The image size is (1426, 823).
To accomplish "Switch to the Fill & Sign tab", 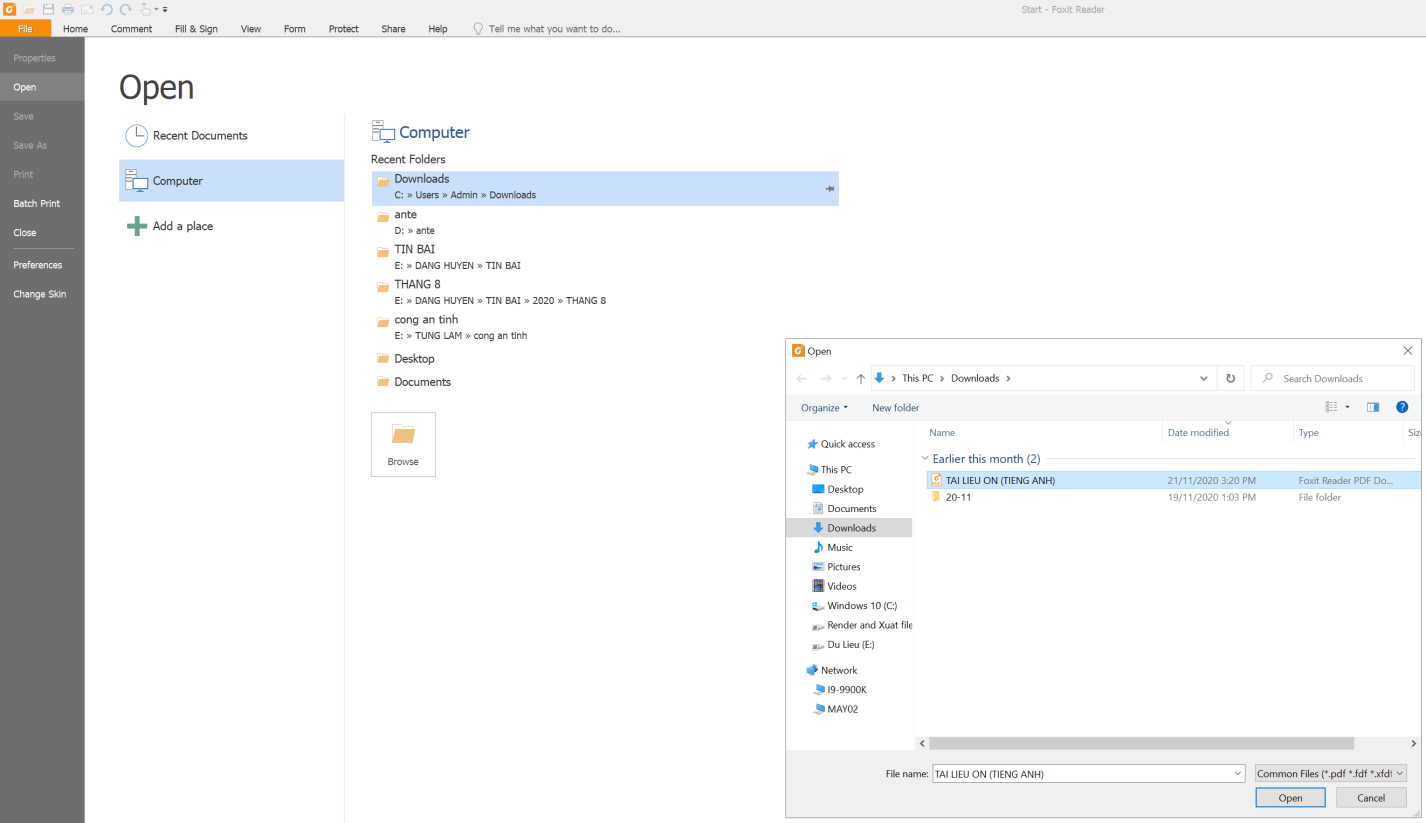I will coord(196,29).
